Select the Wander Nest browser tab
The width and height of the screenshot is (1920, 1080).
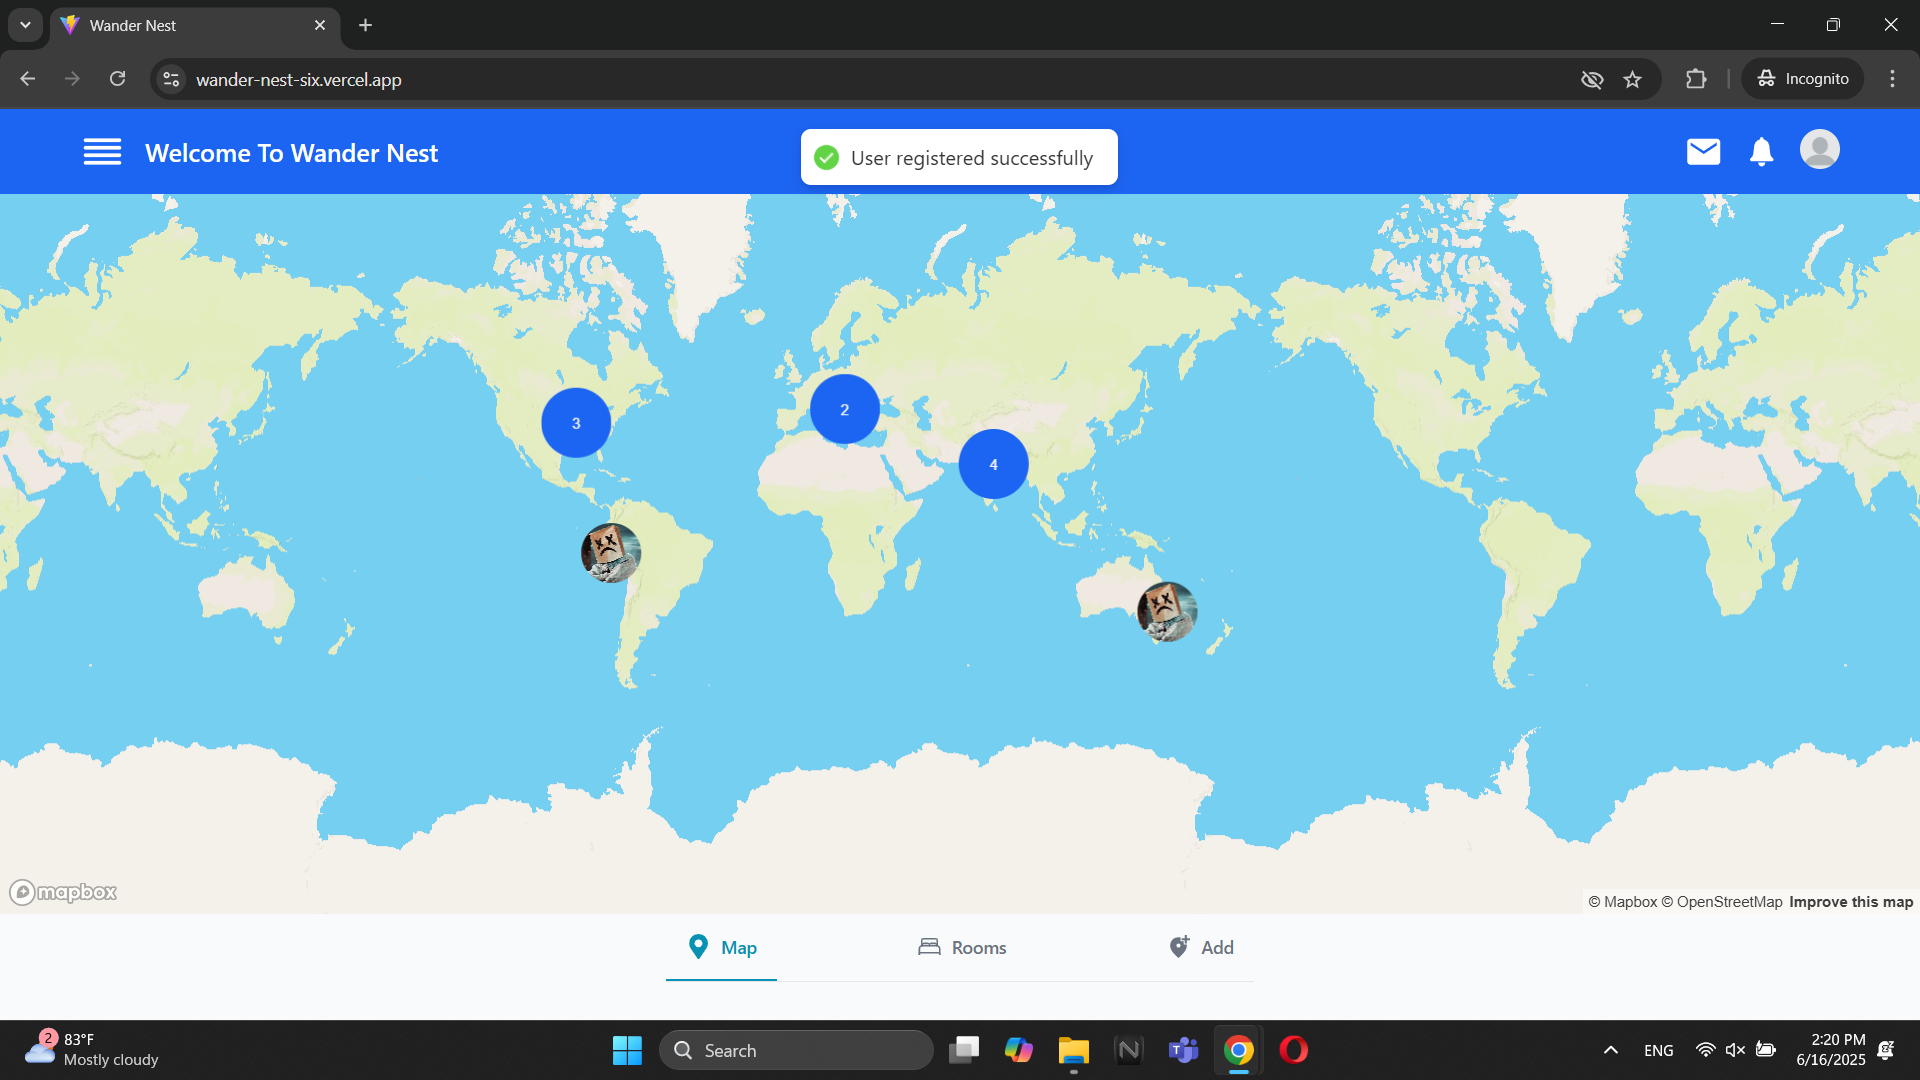tap(194, 25)
